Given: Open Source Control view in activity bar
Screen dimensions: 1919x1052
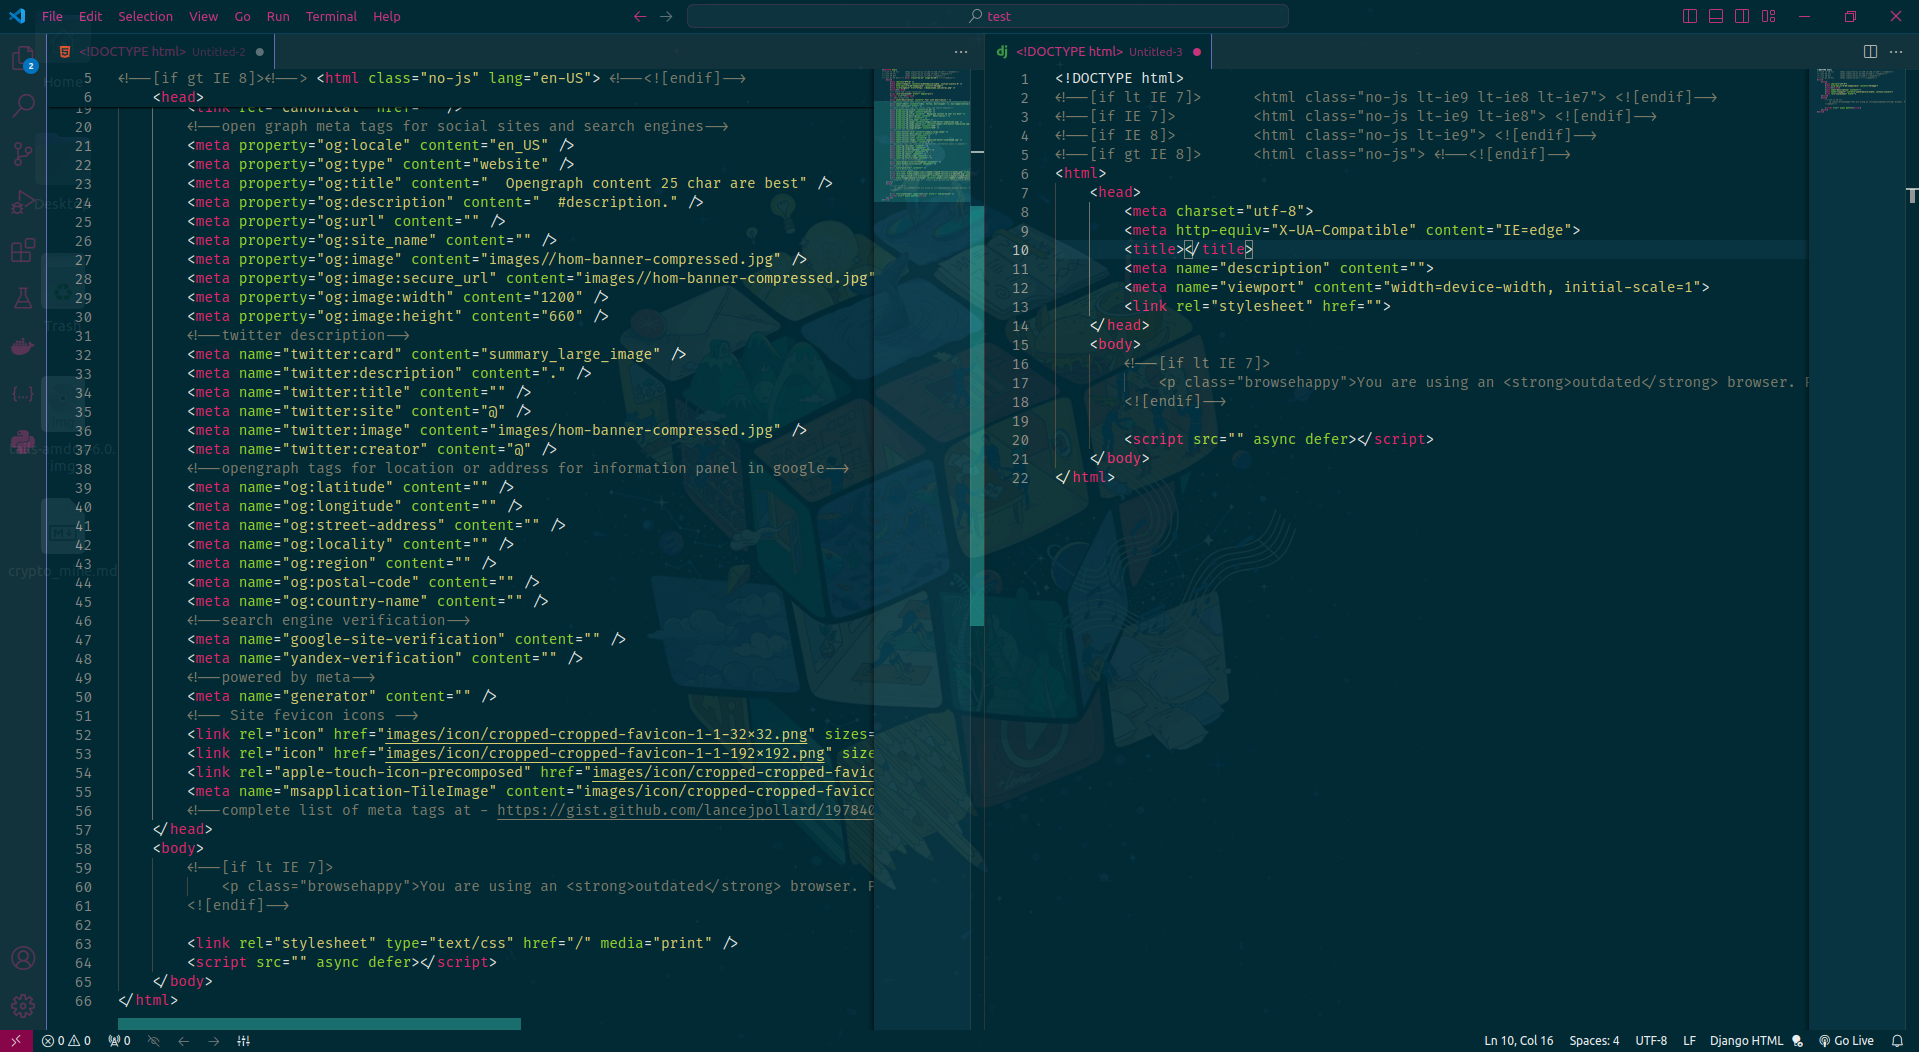Looking at the screenshot, I should click(x=23, y=153).
